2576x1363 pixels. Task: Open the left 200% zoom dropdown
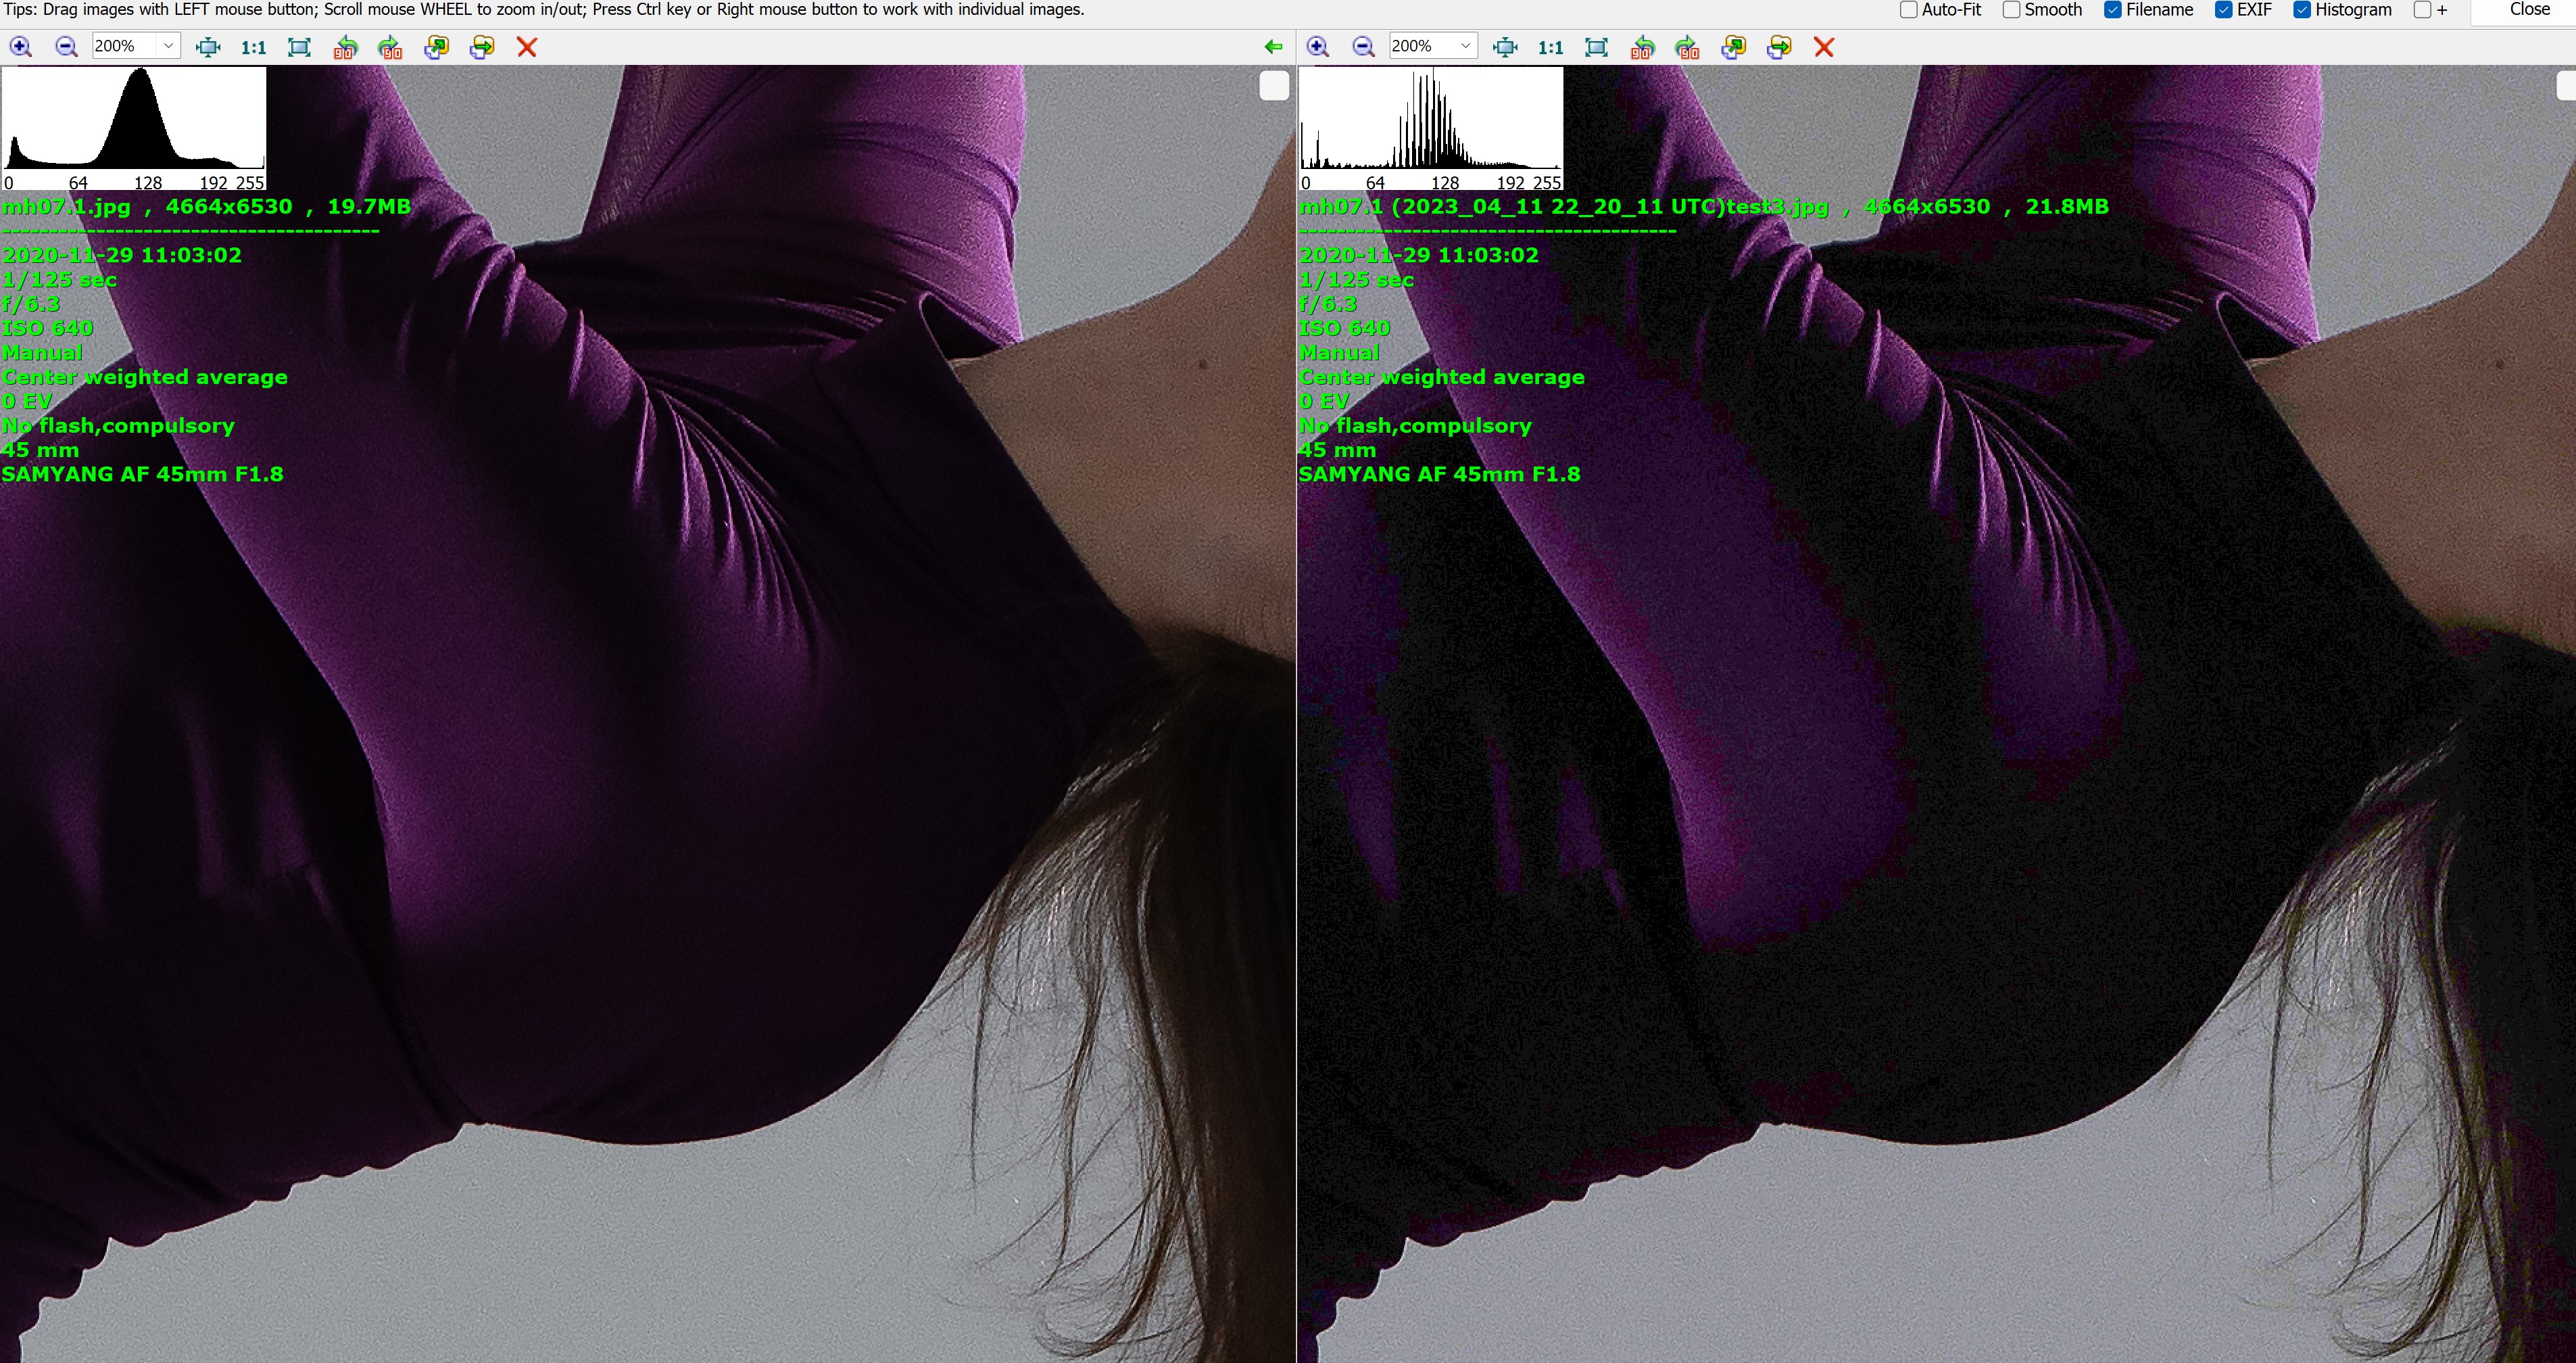tap(168, 46)
